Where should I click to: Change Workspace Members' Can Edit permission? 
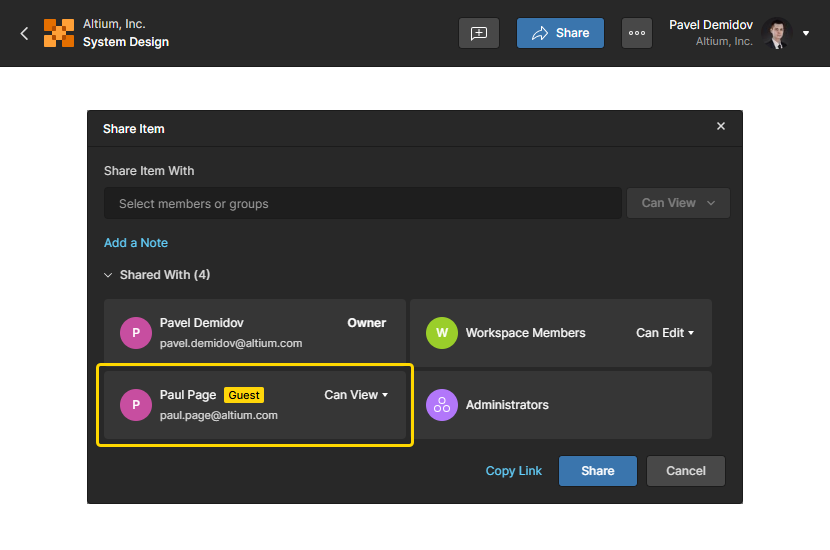[x=665, y=333]
